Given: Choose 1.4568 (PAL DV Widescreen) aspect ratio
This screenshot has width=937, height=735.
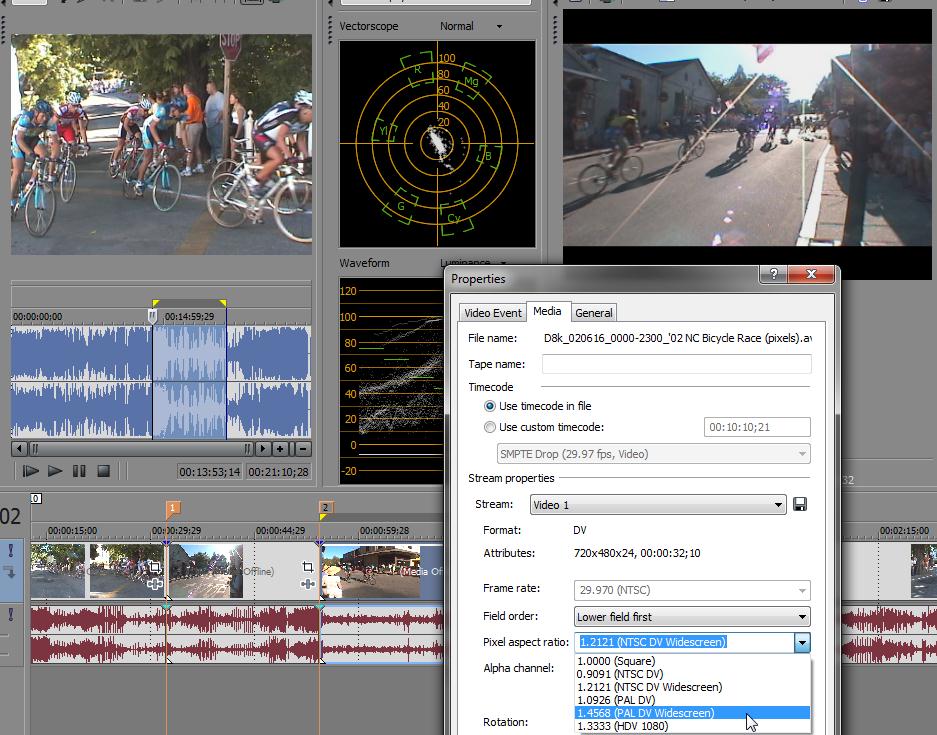Looking at the screenshot, I should pyautogui.click(x=646, y=713).
